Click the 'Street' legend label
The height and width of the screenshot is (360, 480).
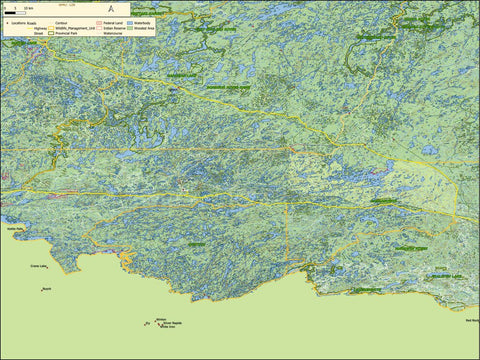38,33
